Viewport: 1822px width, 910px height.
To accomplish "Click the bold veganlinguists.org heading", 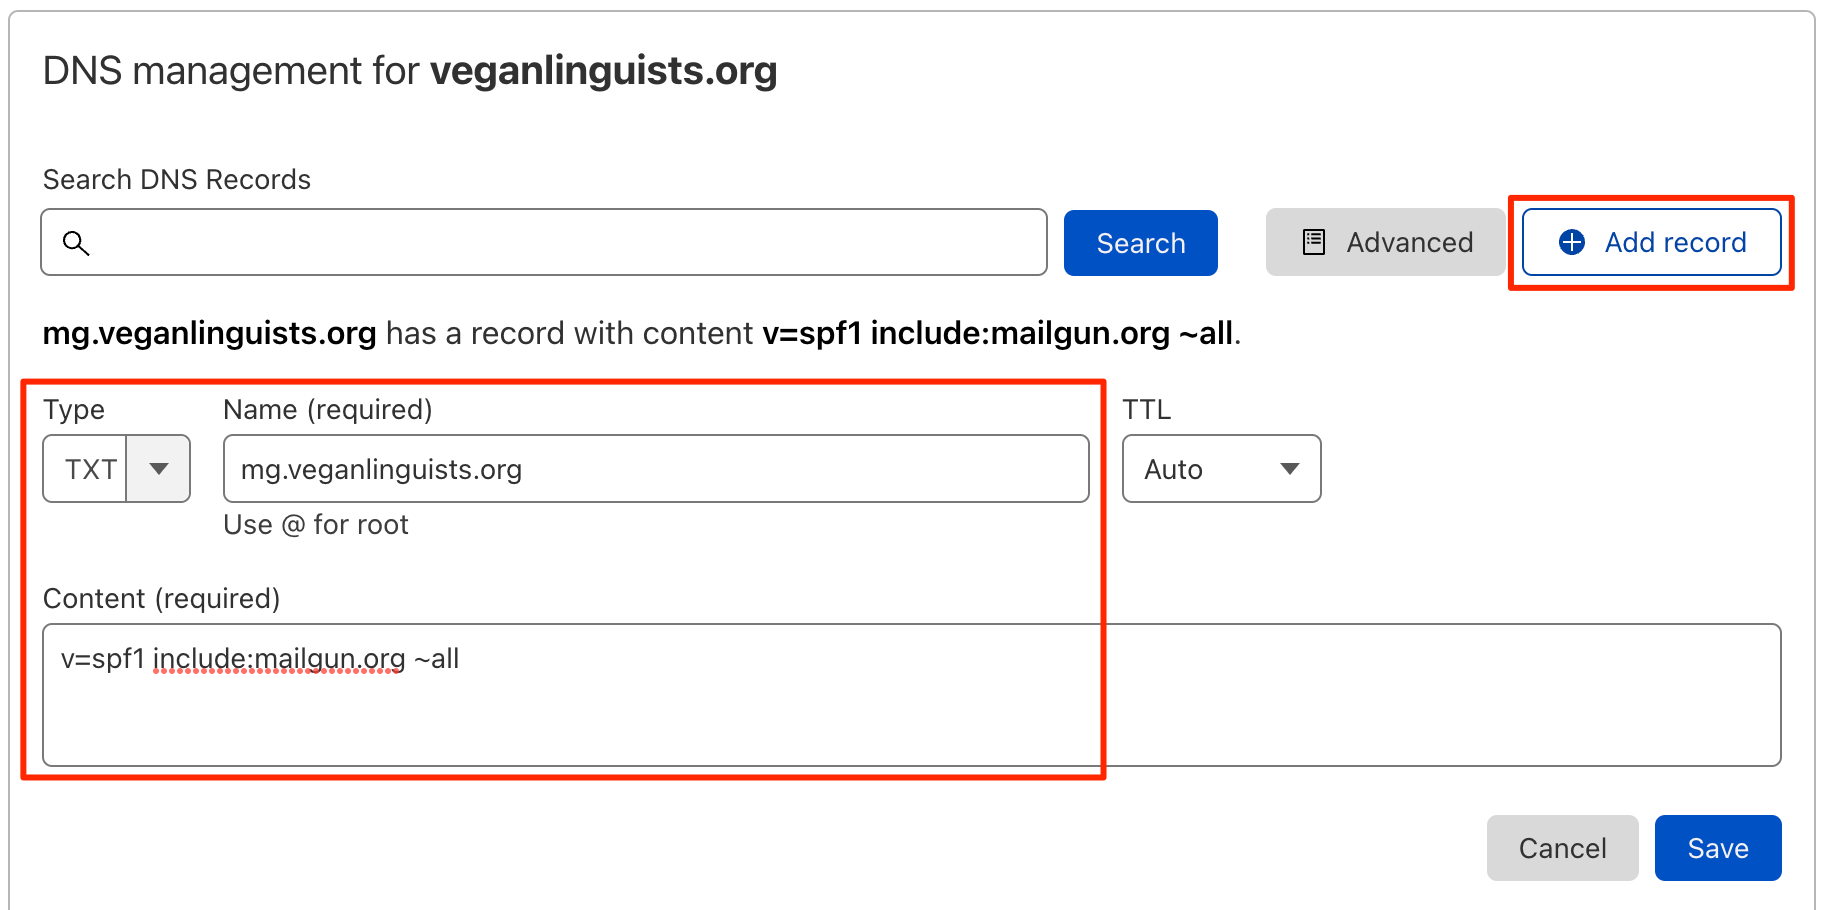I will [x=603, y=70].
